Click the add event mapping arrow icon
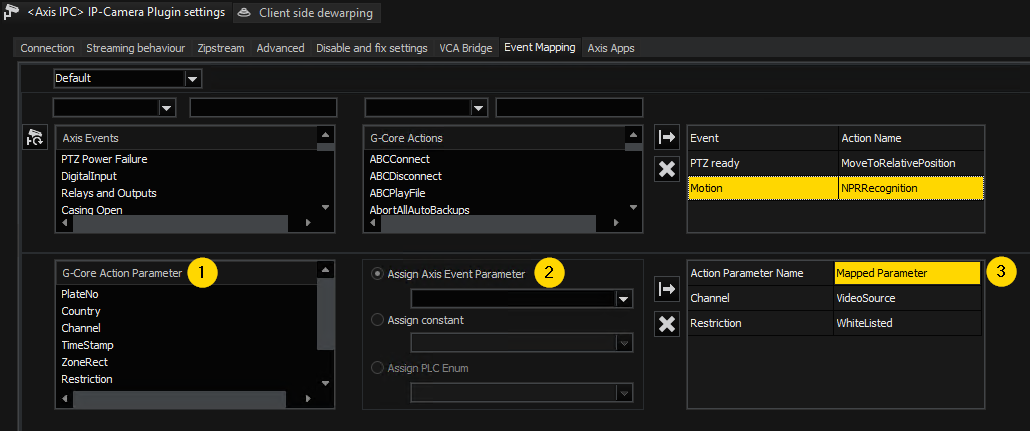The image size is (1030, 431). click(x=667, y=137)
